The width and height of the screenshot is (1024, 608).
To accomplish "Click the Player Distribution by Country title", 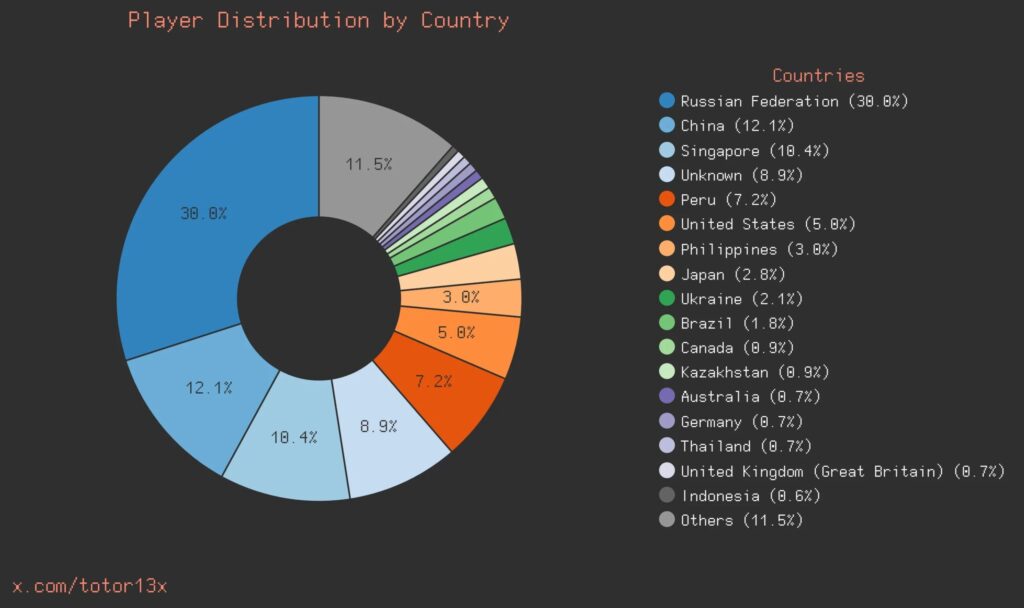I will click(x=317, y=20).
